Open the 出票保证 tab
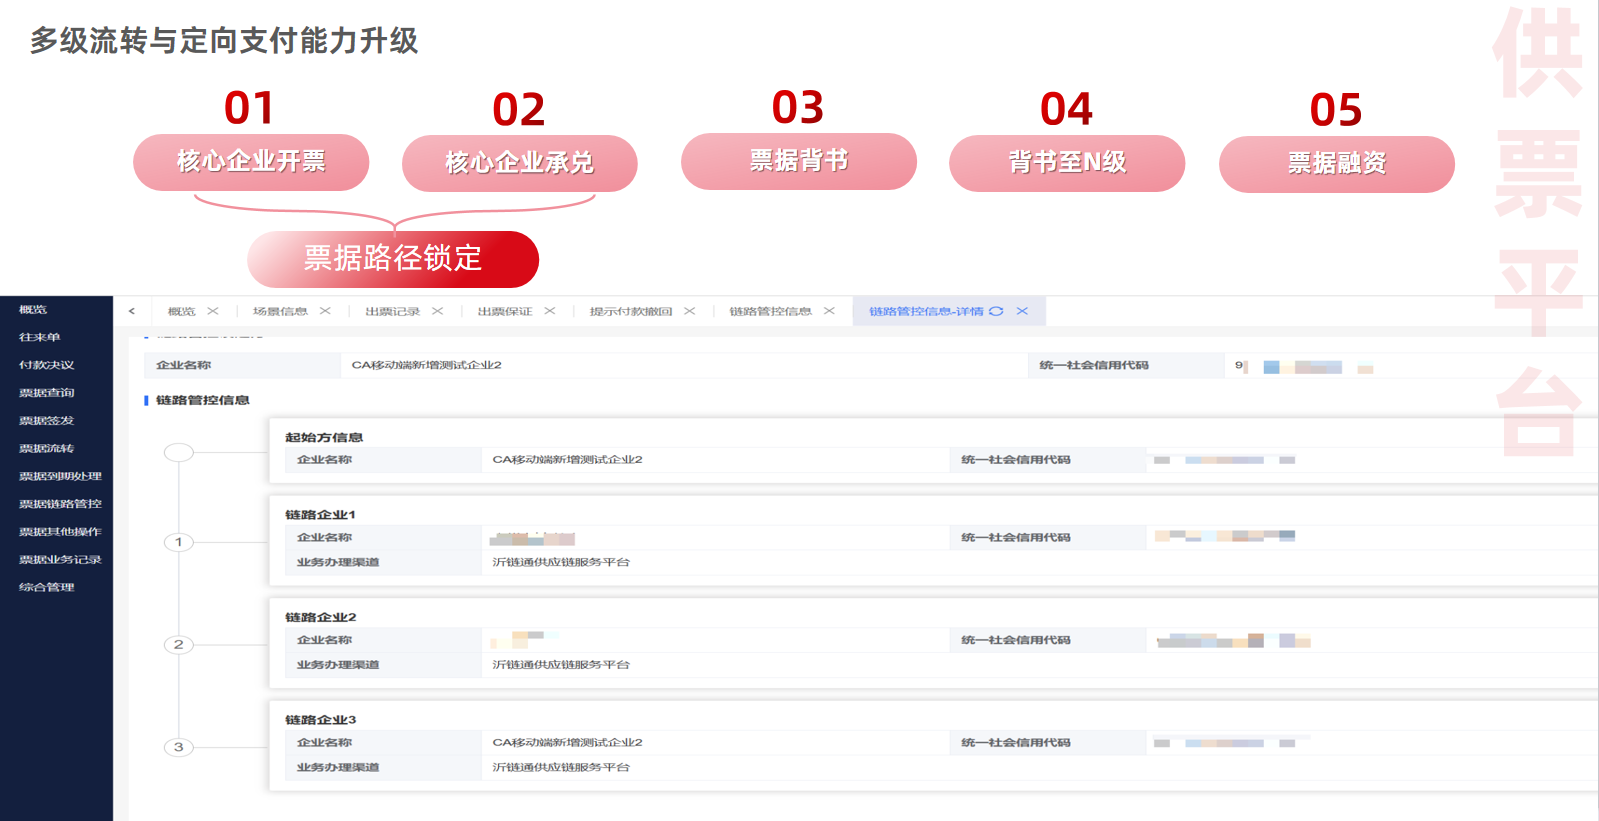 pos(505,311)
